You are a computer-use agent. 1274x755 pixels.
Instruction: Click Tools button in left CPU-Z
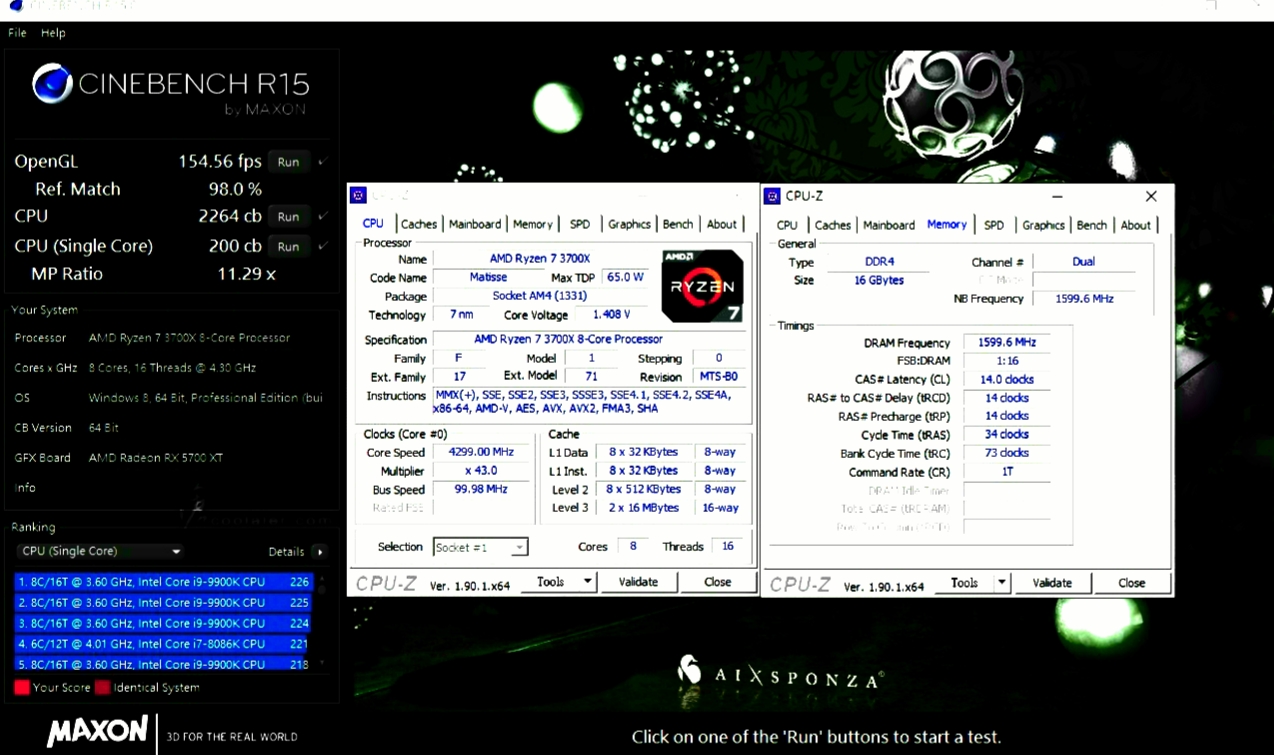tap(551, 582)
